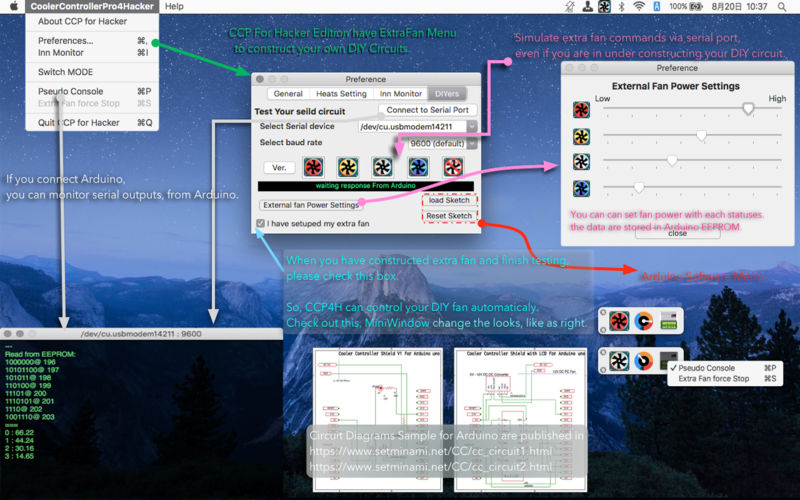Click the red fan power slider handle
The height and width of the screenshot is (500, 800).
point(748,108)
